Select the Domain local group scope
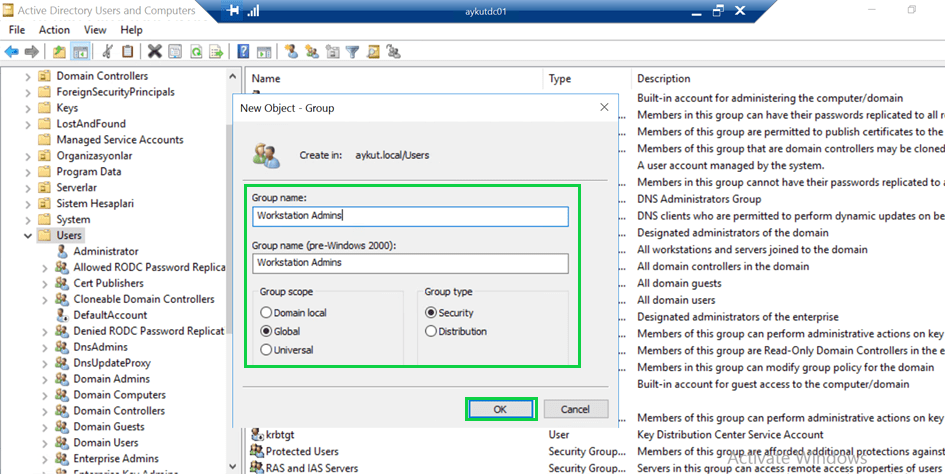Screen dimensions: 945x474 [266, 313]
